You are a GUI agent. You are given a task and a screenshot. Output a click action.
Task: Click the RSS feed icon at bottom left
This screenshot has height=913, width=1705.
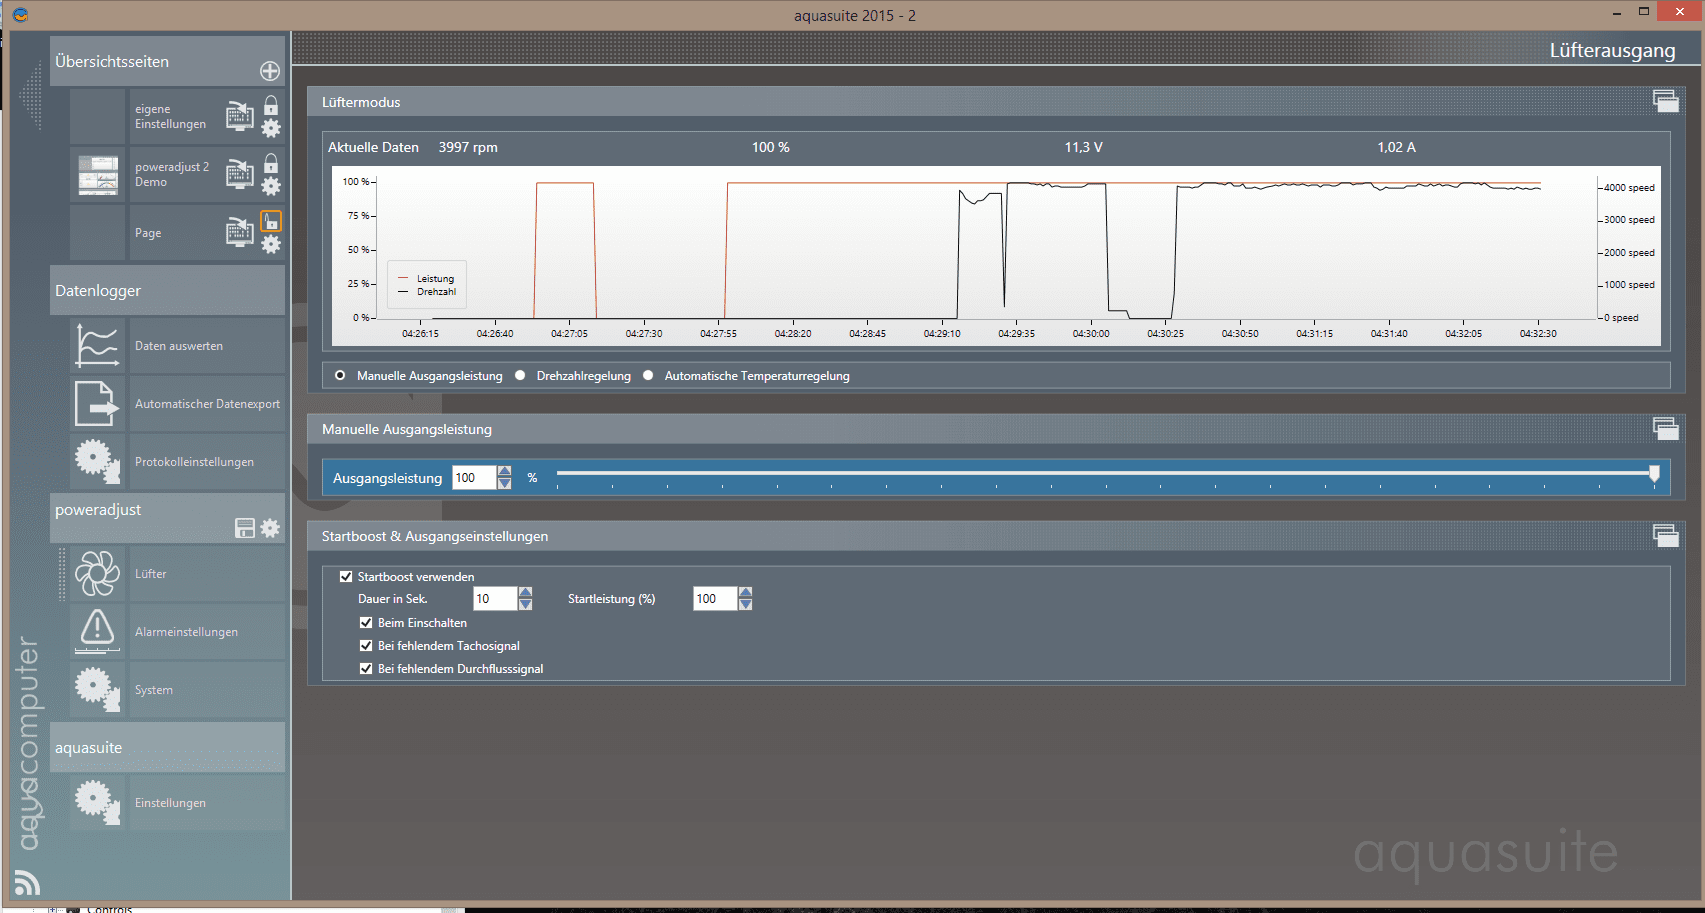tap(27, 883)
